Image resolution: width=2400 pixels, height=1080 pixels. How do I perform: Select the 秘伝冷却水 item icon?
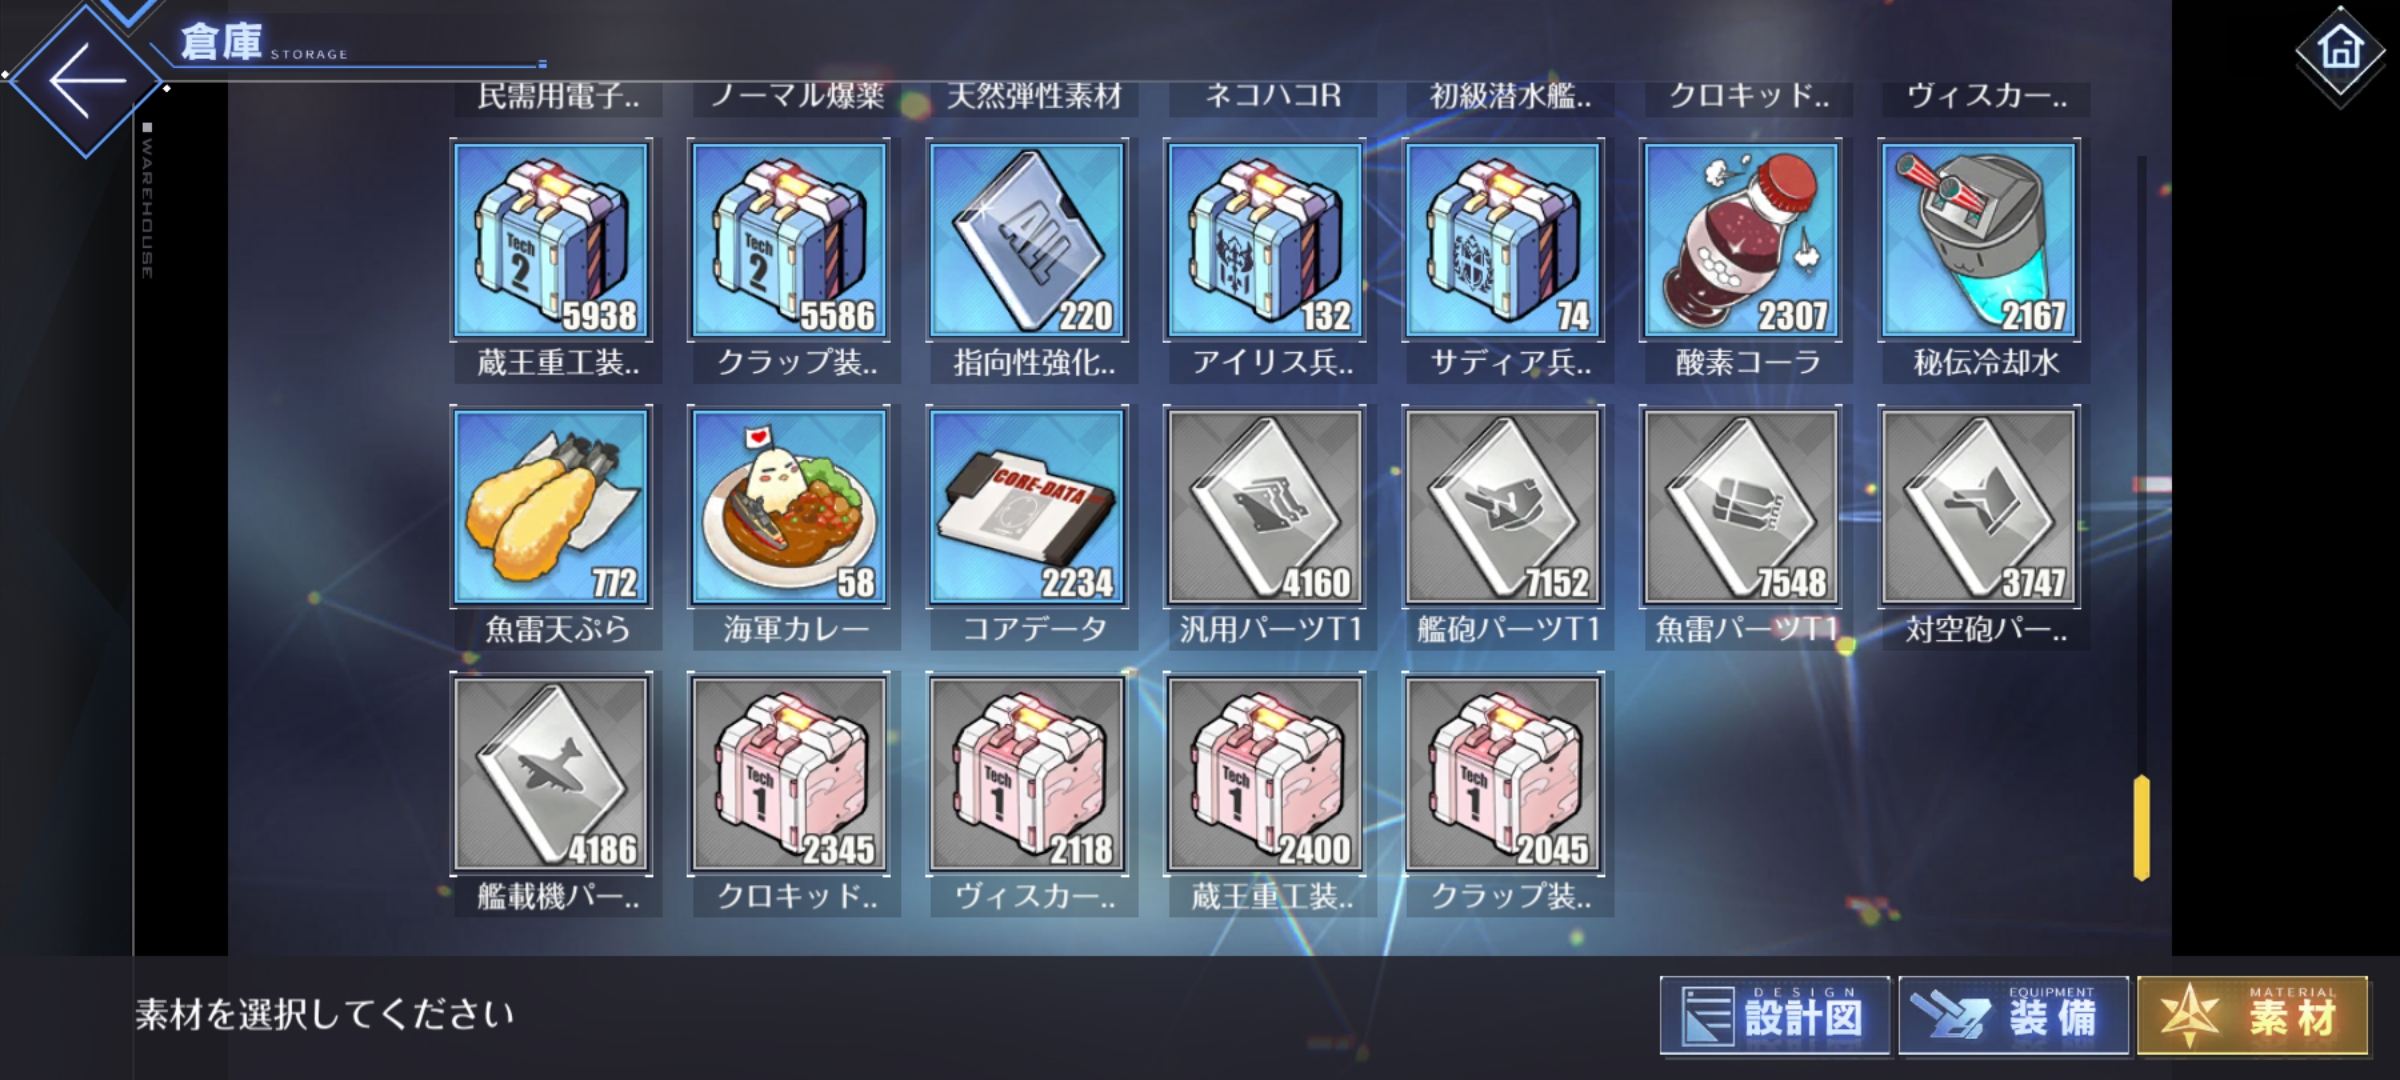pos(1979,240)
